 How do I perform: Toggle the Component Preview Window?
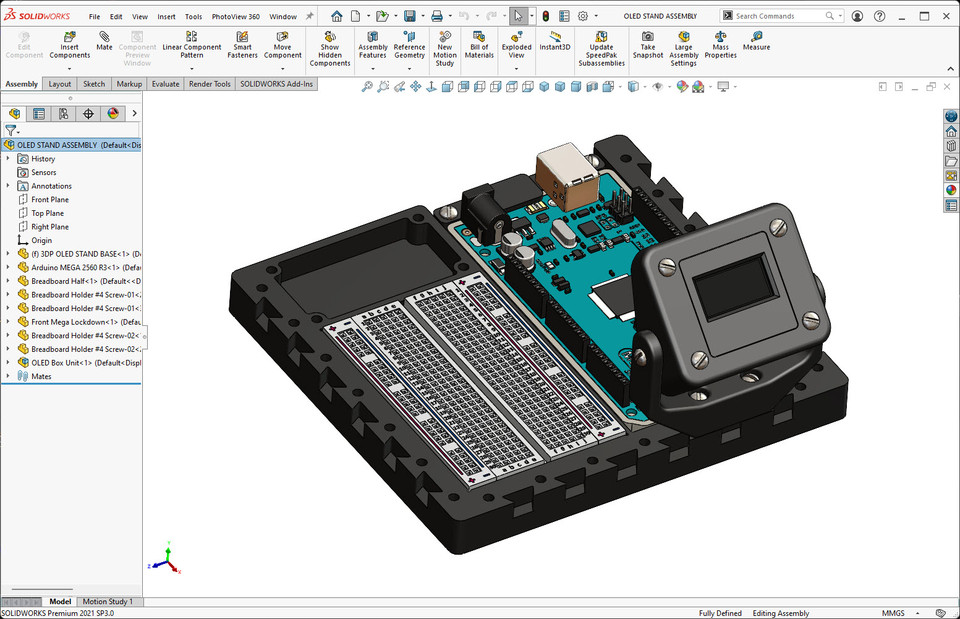point(137,47)
